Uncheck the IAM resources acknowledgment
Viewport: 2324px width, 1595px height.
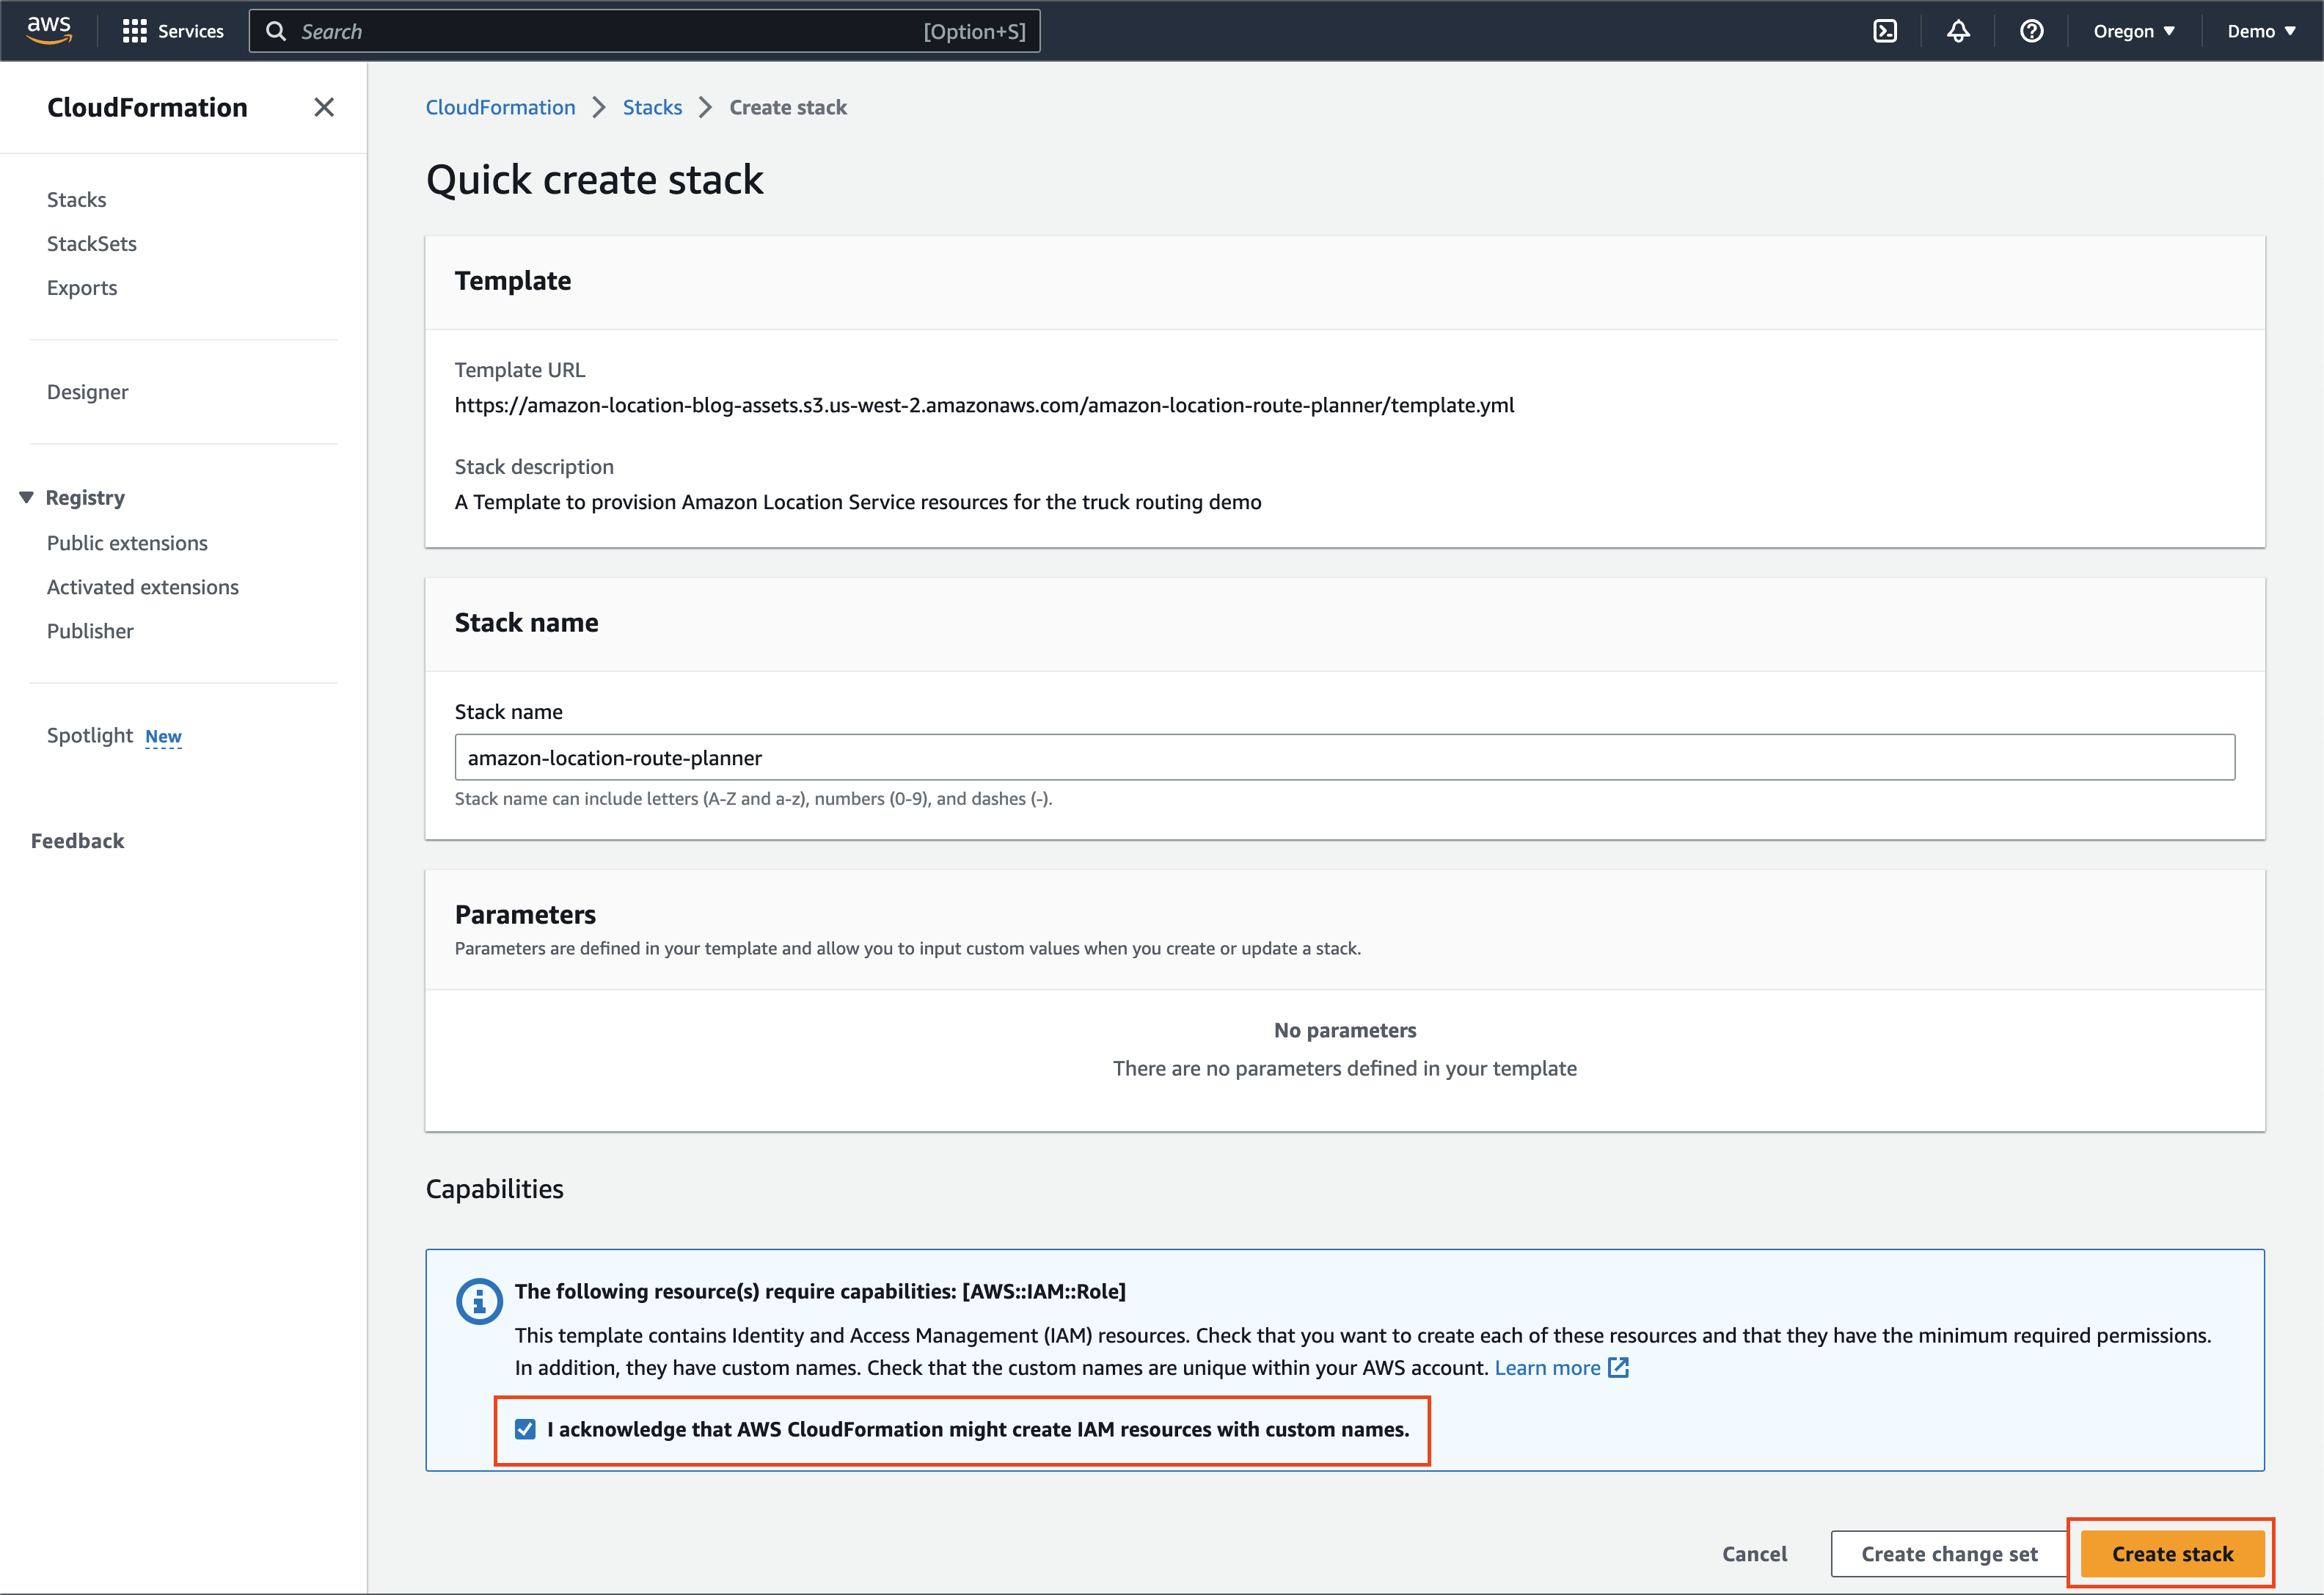[x=526, y=1429]
